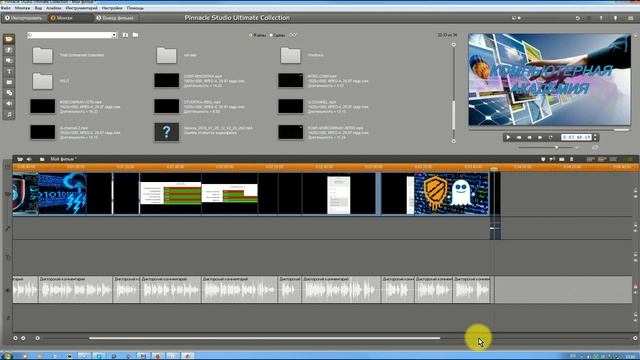Screen dimensions: 640x360
Task: Click the player timecode field
Action: (x=576, y=138)
